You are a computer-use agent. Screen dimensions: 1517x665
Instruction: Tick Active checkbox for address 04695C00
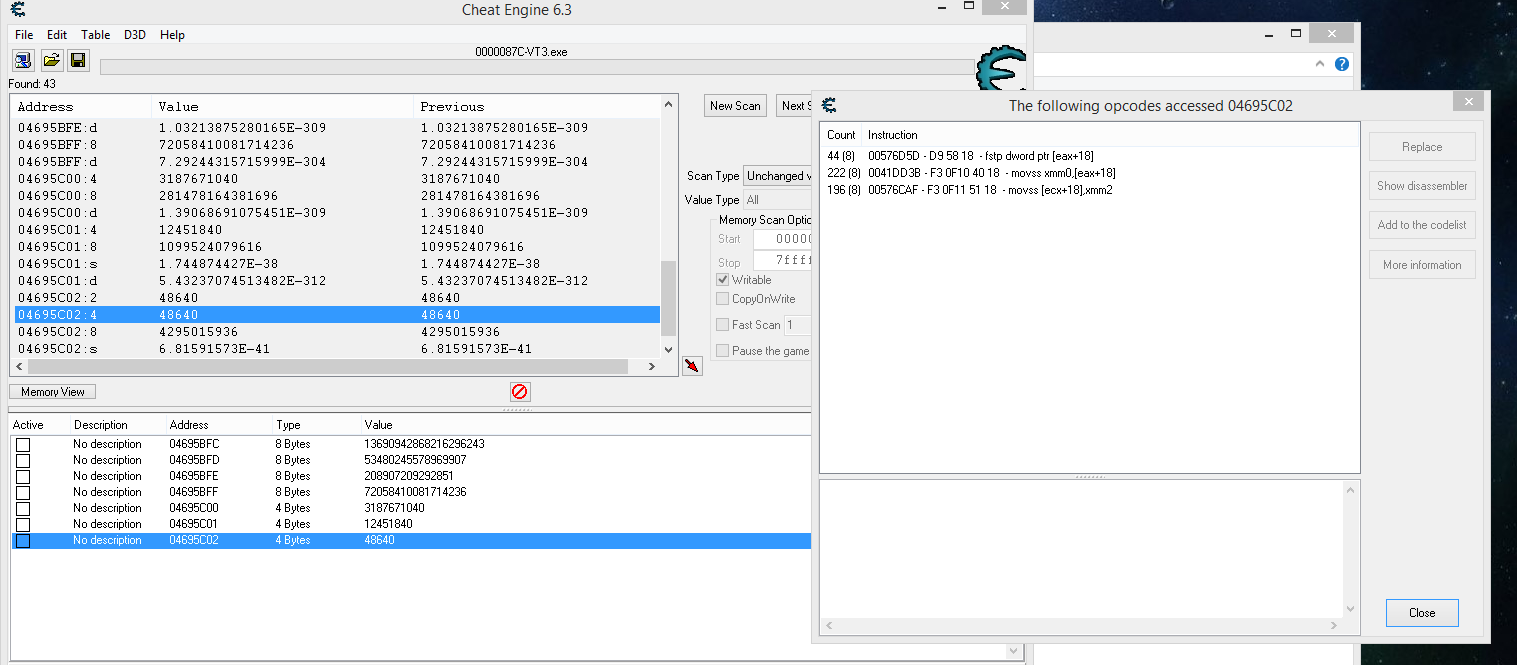pyautogui.click(x=23, y=508)
